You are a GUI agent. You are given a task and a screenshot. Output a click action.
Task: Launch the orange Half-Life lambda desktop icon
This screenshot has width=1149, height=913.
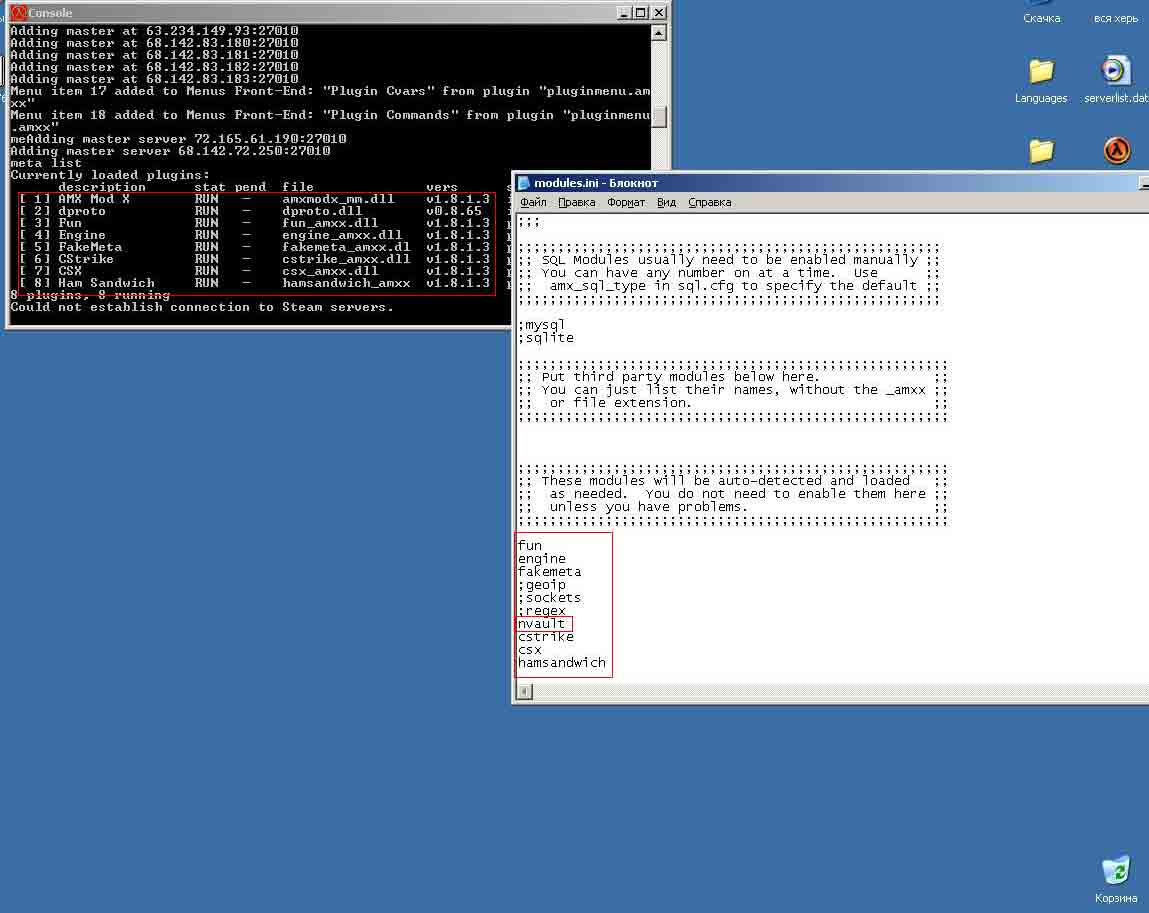click(x=1117, y=150)
